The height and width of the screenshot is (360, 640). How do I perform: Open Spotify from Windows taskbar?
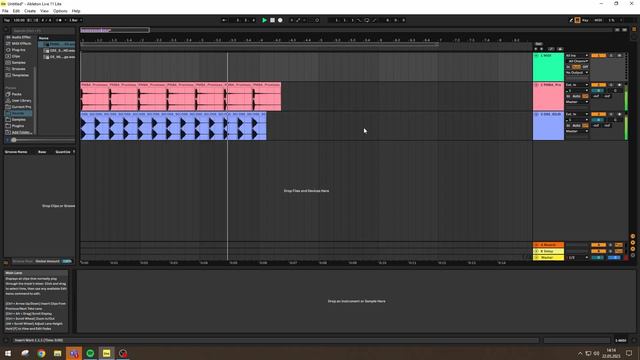click(x=90, y=353)
